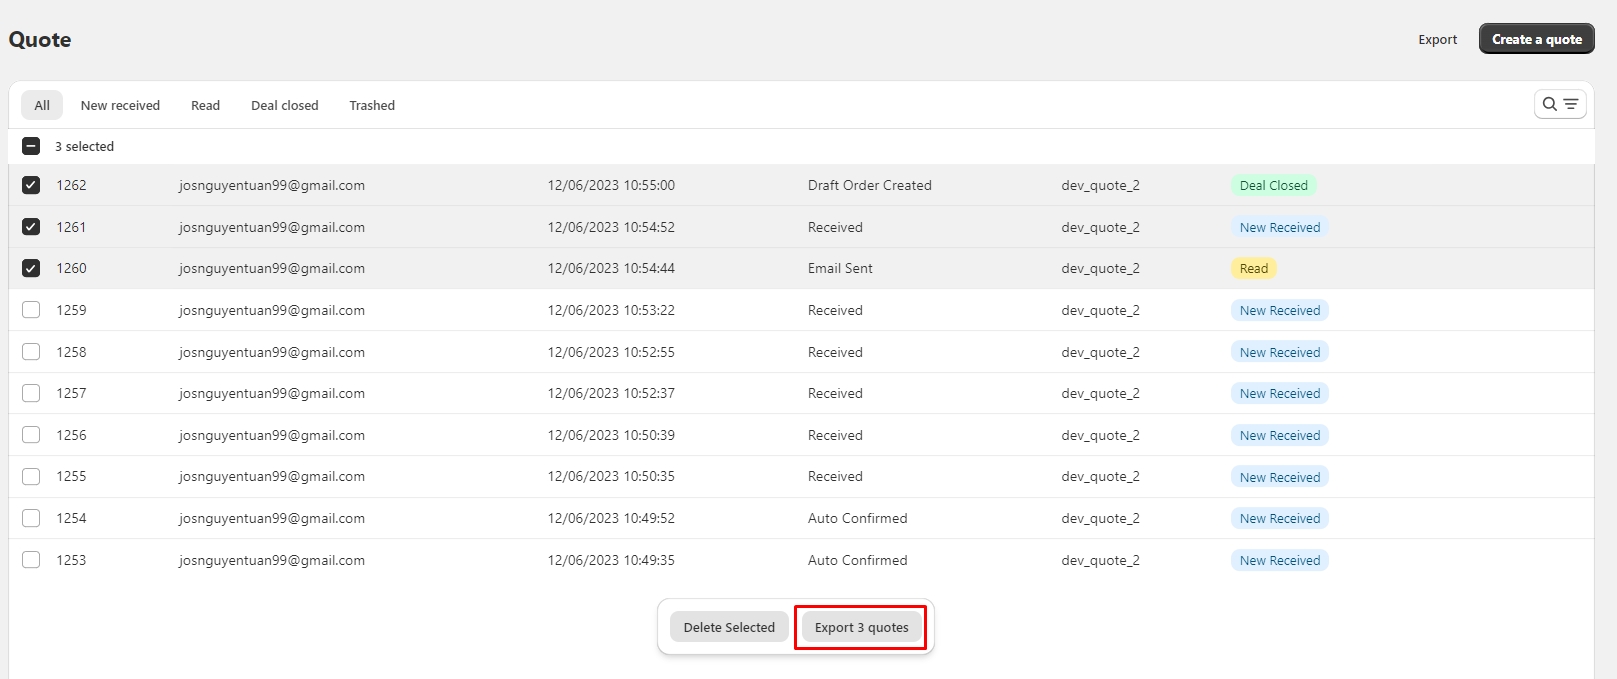Viewport: 1617px width, 679px height.
Task: Click the Create a quote button
Action: pyautogui.click(x=1536, y=39)
